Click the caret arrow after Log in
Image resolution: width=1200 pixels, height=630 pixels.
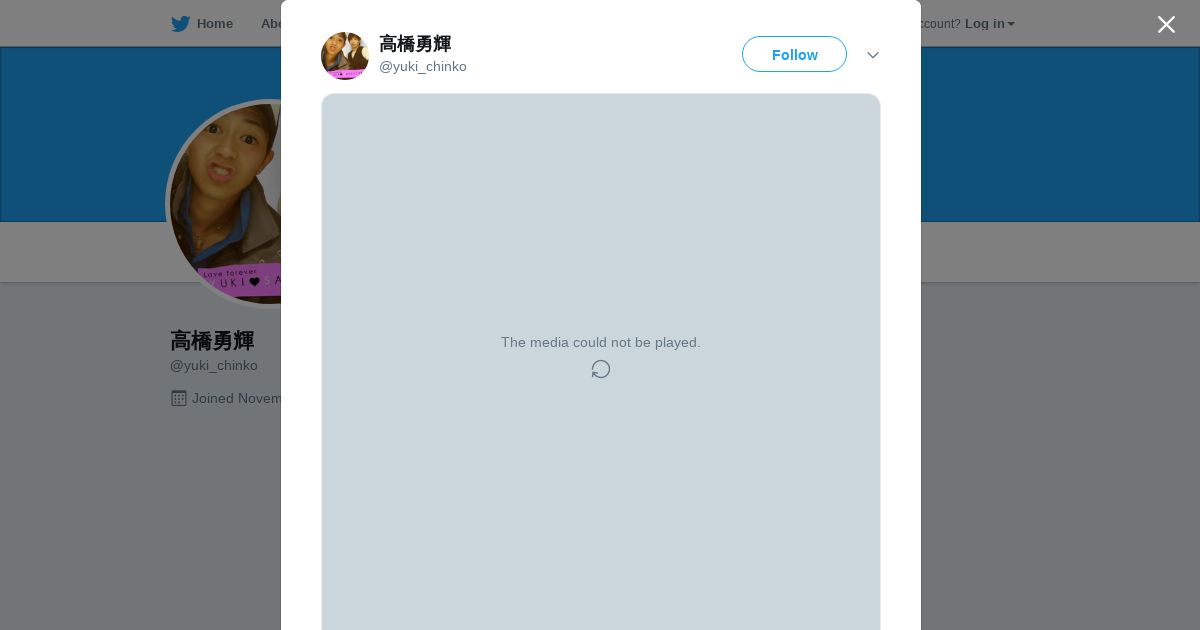(x=1011, y=24)
